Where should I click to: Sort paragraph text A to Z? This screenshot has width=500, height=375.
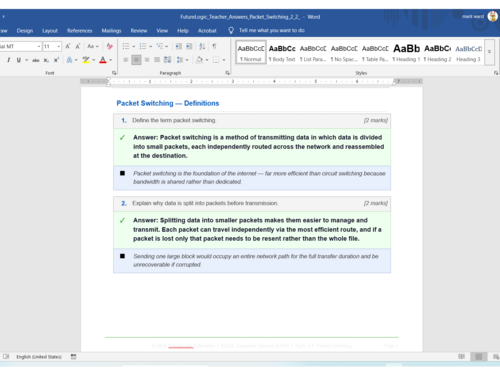(x=202, y=46)
